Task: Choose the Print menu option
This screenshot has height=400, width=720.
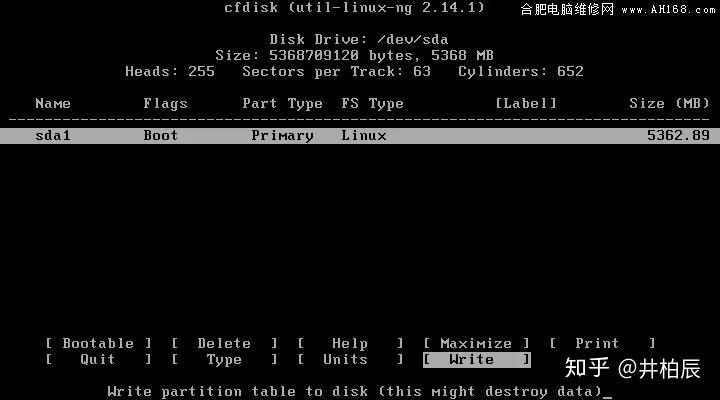Action: [x=602, y=343]
